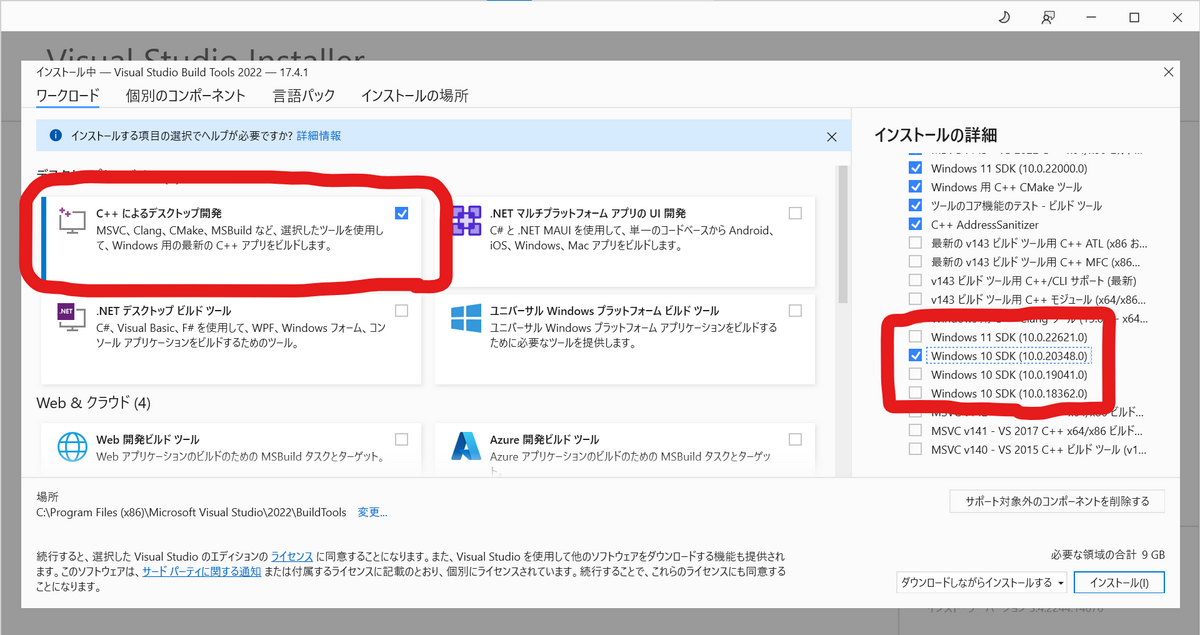The image size is (1200, 635).
Task: Maximize the Visual Studio Installer window
Action: 1134,17
